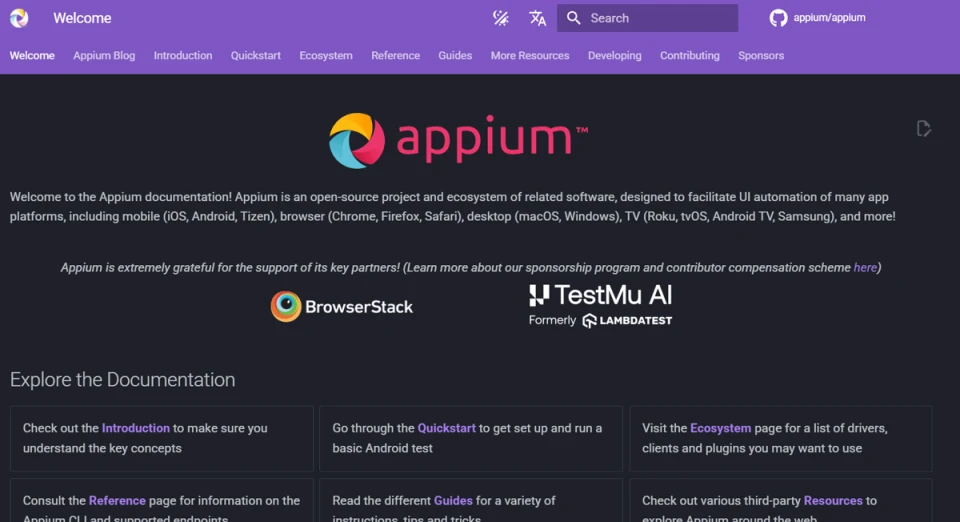Image resolution: width=960 pixels, height=522 pixels.
Task: Follow the Introduction link in card
Action: [x=135, y=428]
